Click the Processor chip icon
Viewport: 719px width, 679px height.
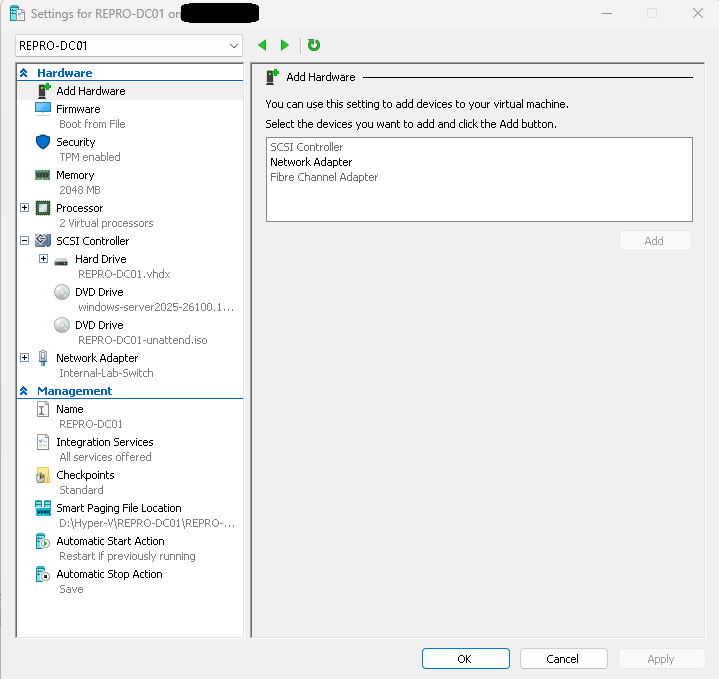43,208
